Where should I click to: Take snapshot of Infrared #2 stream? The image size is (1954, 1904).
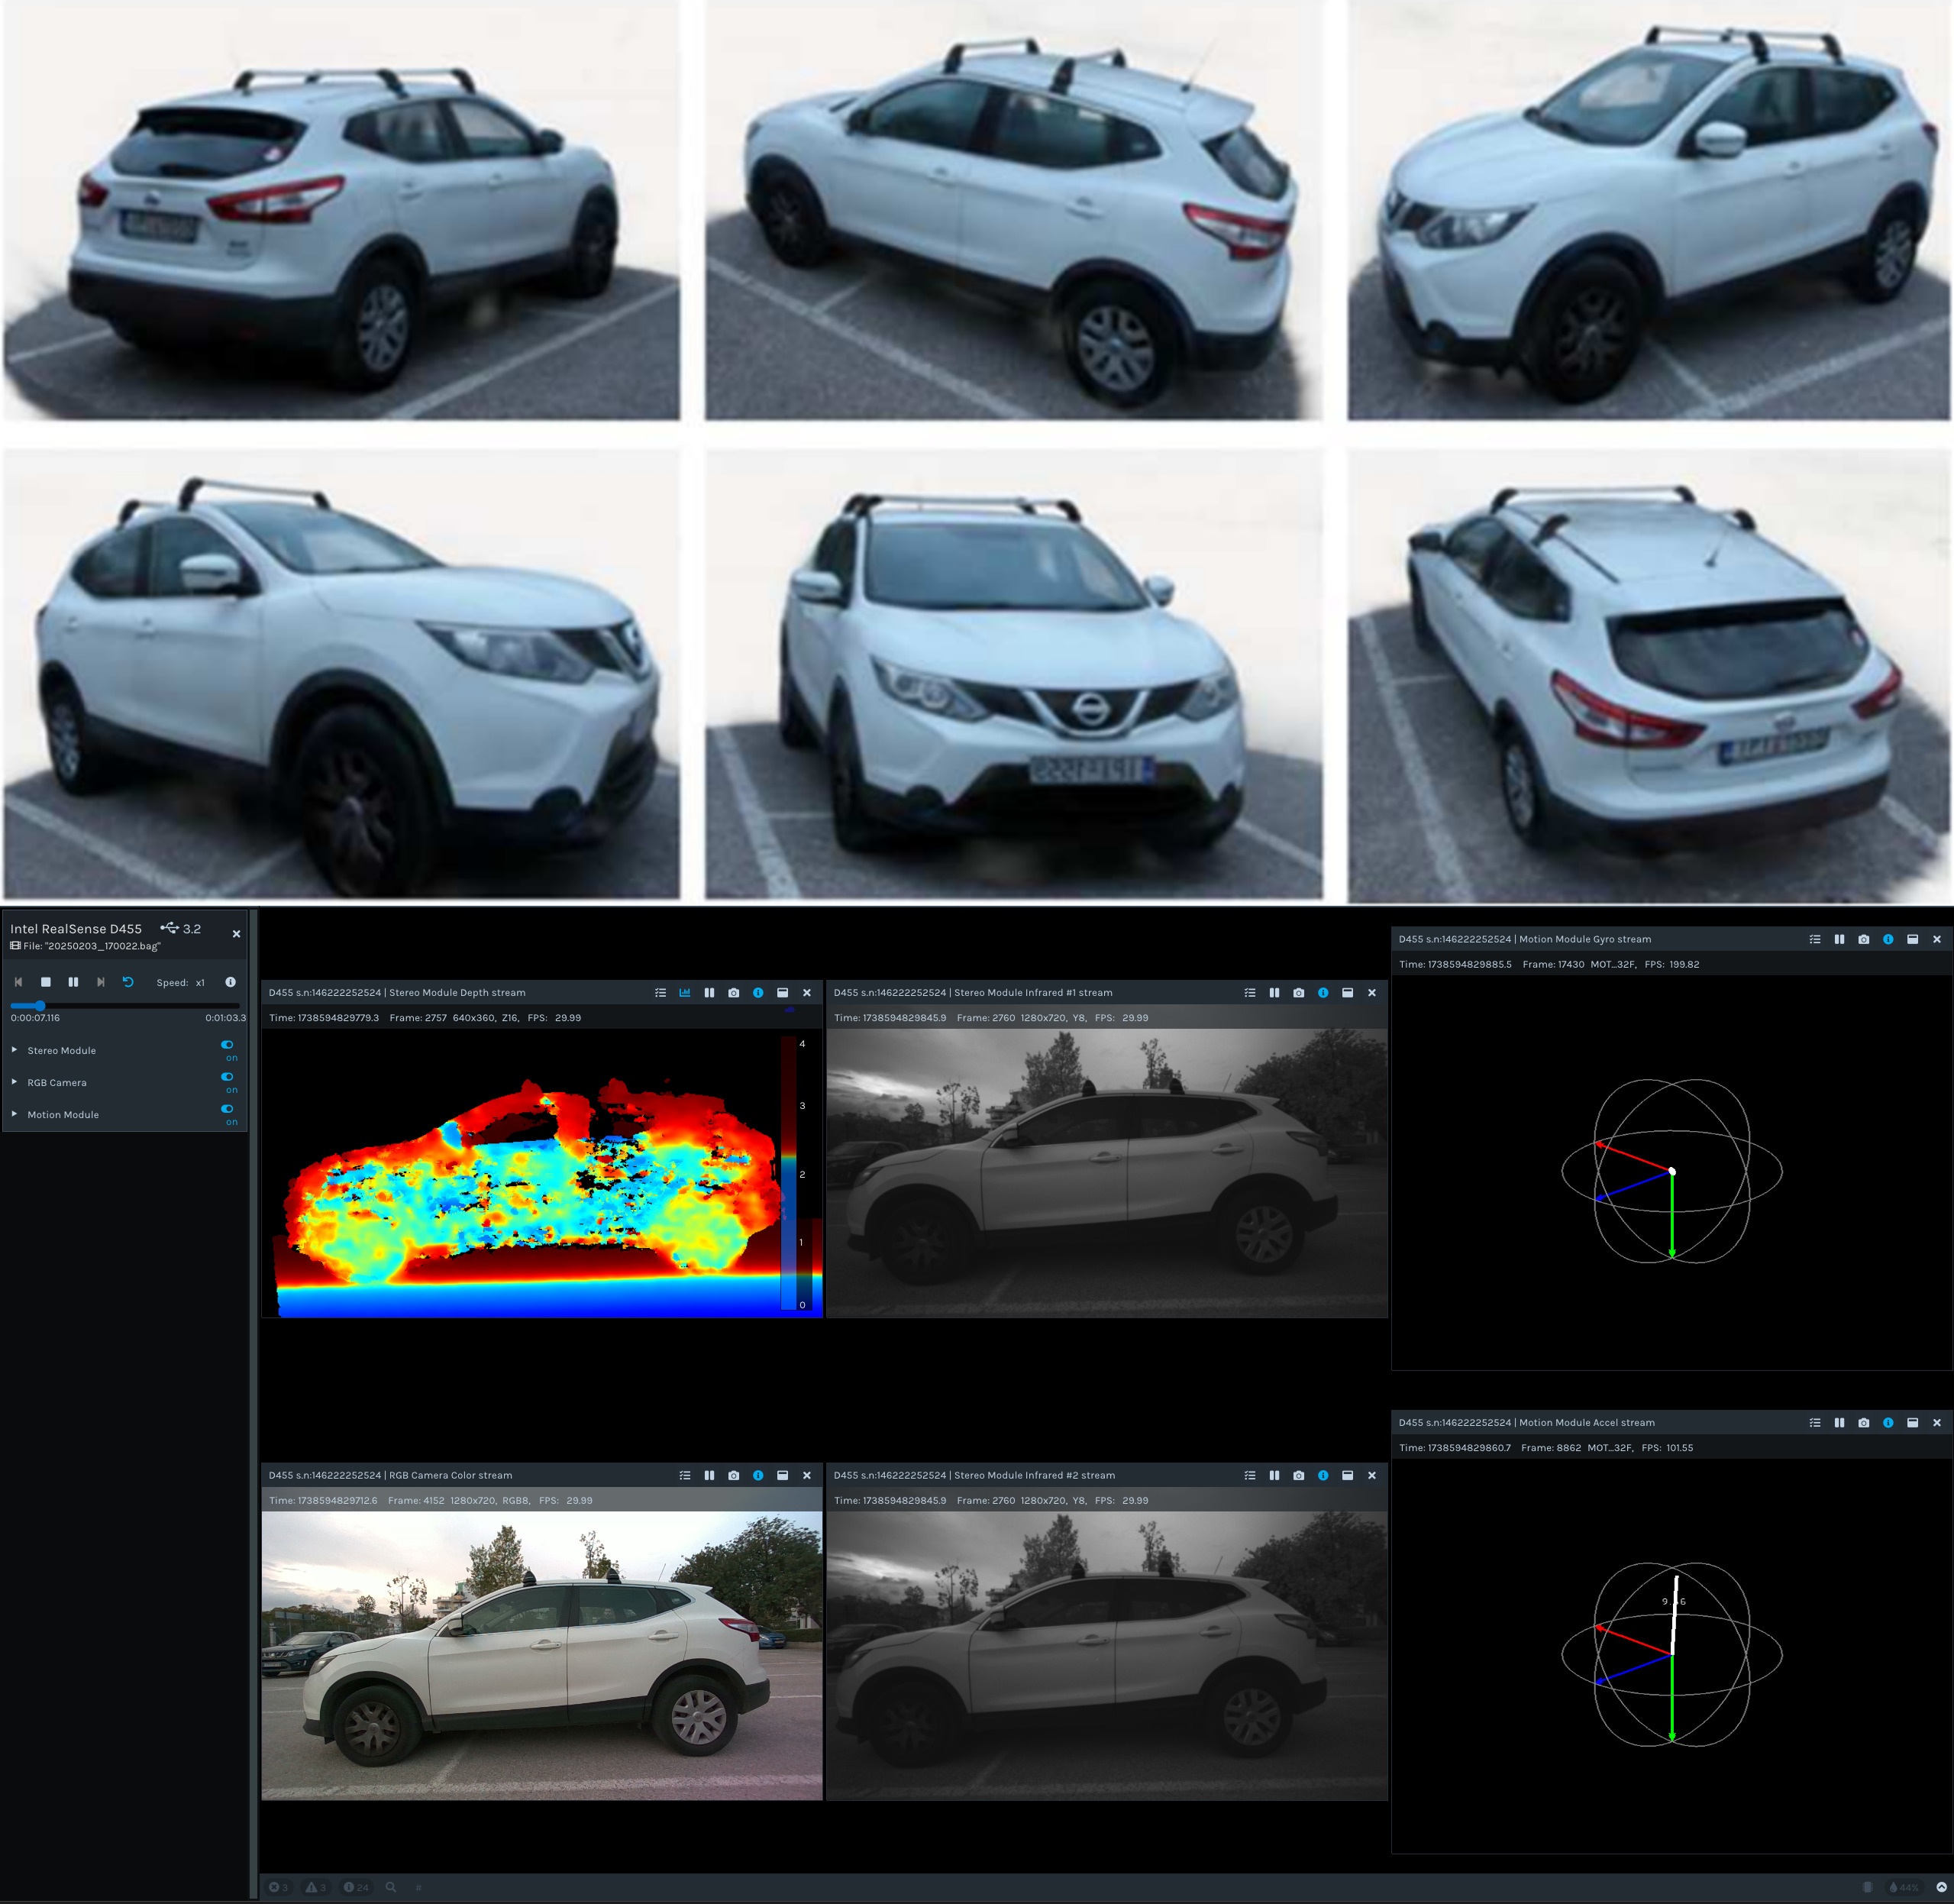point(1298,1475)
